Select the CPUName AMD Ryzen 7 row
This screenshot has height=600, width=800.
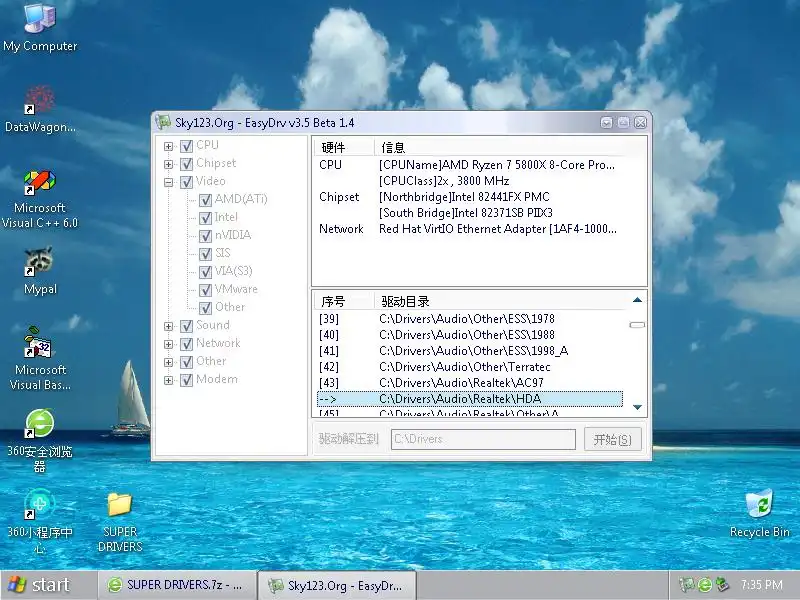(470, 165)
